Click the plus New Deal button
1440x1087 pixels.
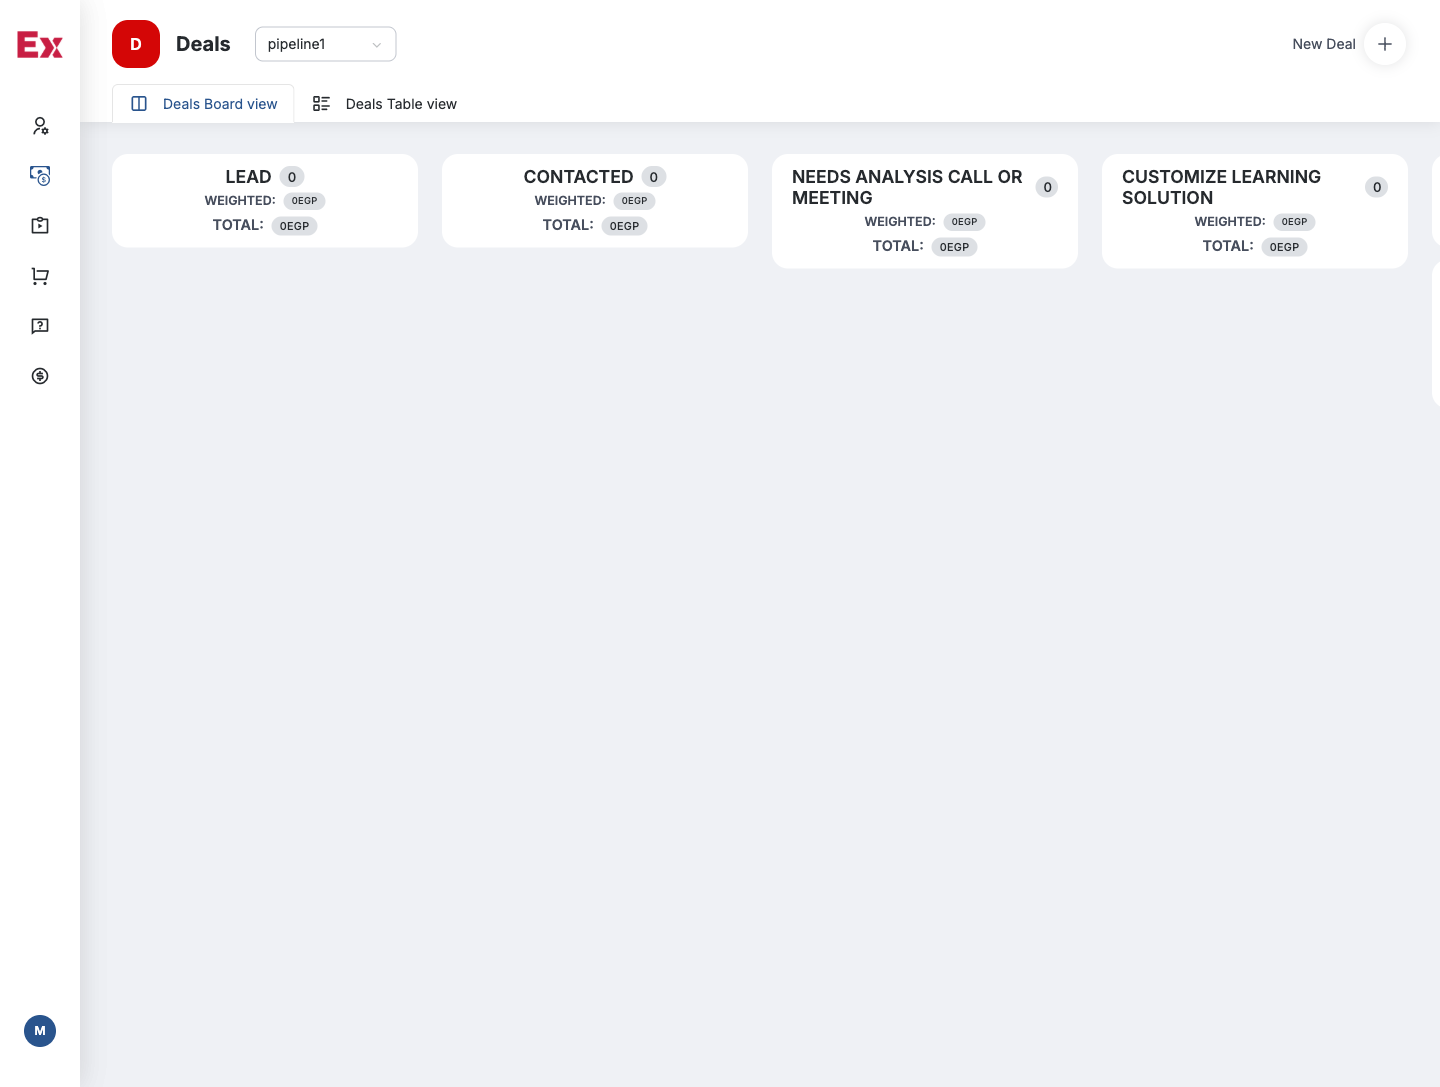pyautogui.click(x=1385, y=44)
